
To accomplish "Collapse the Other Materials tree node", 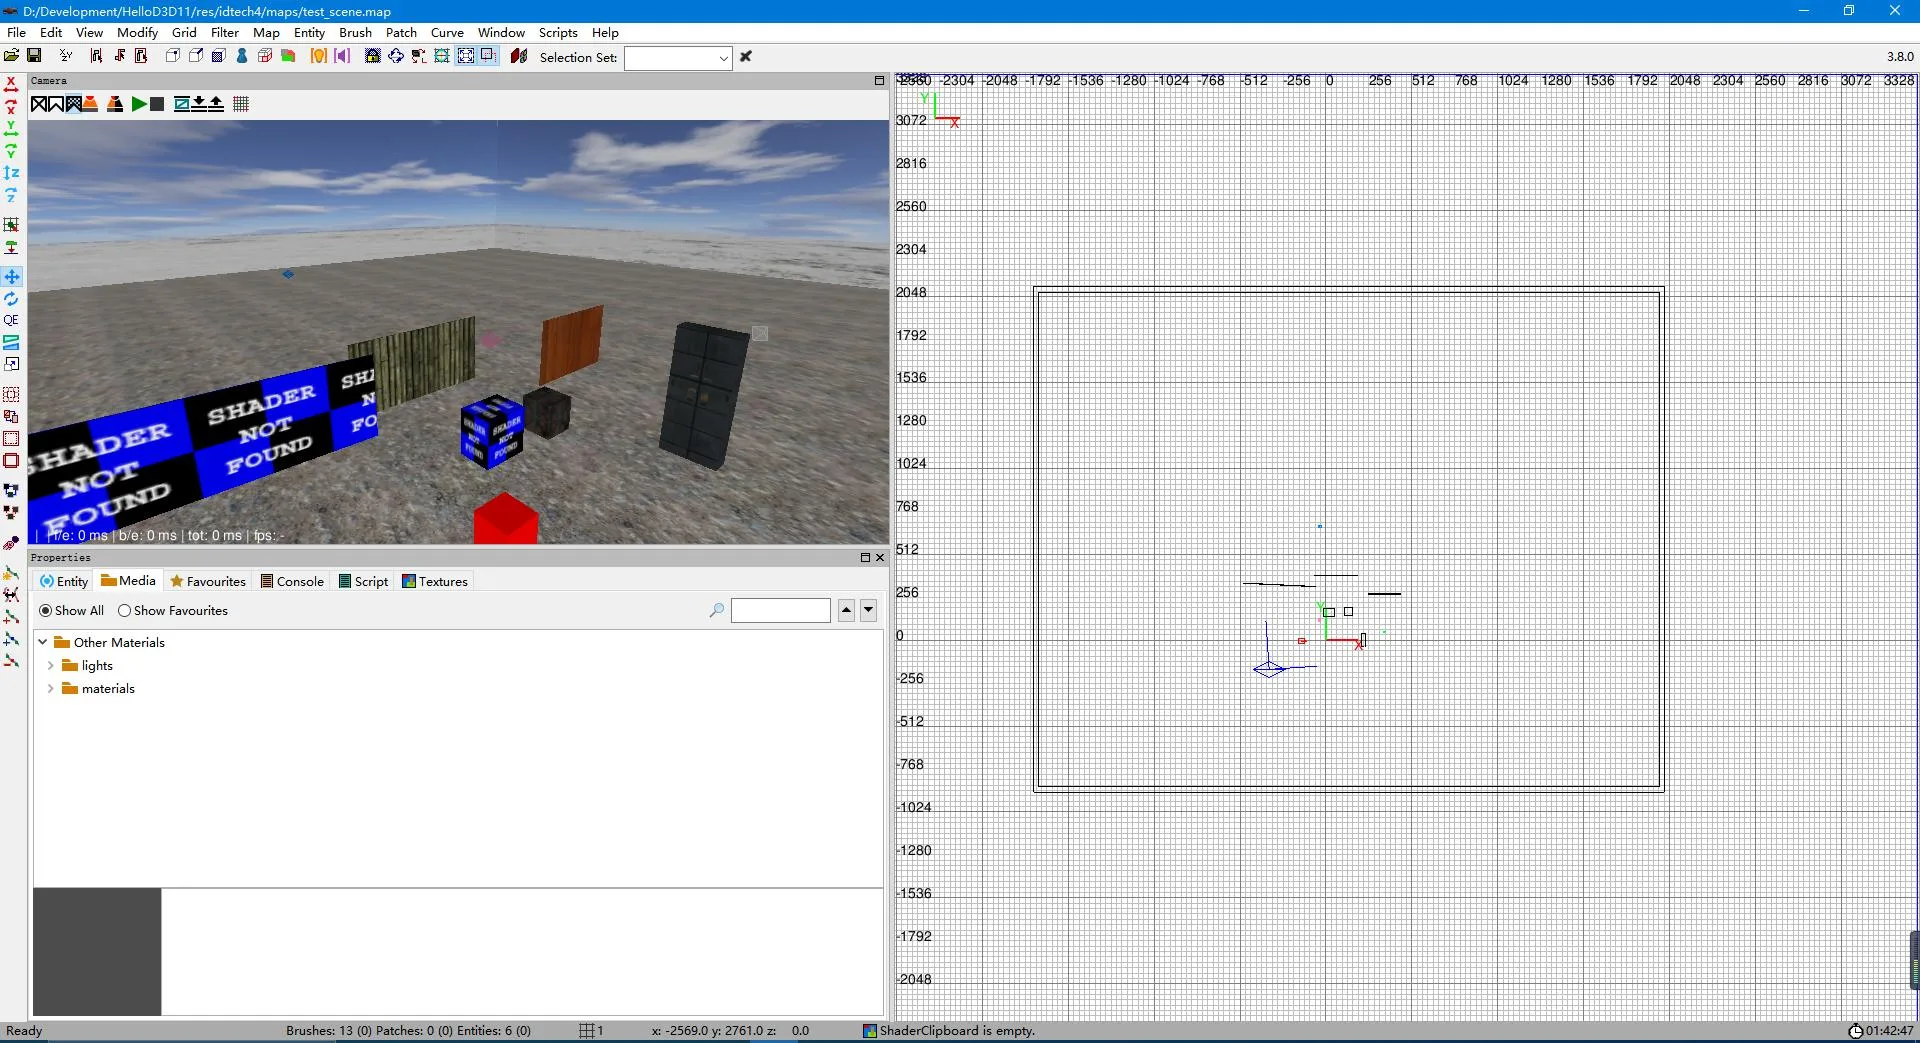I will [x=43, y=643].
